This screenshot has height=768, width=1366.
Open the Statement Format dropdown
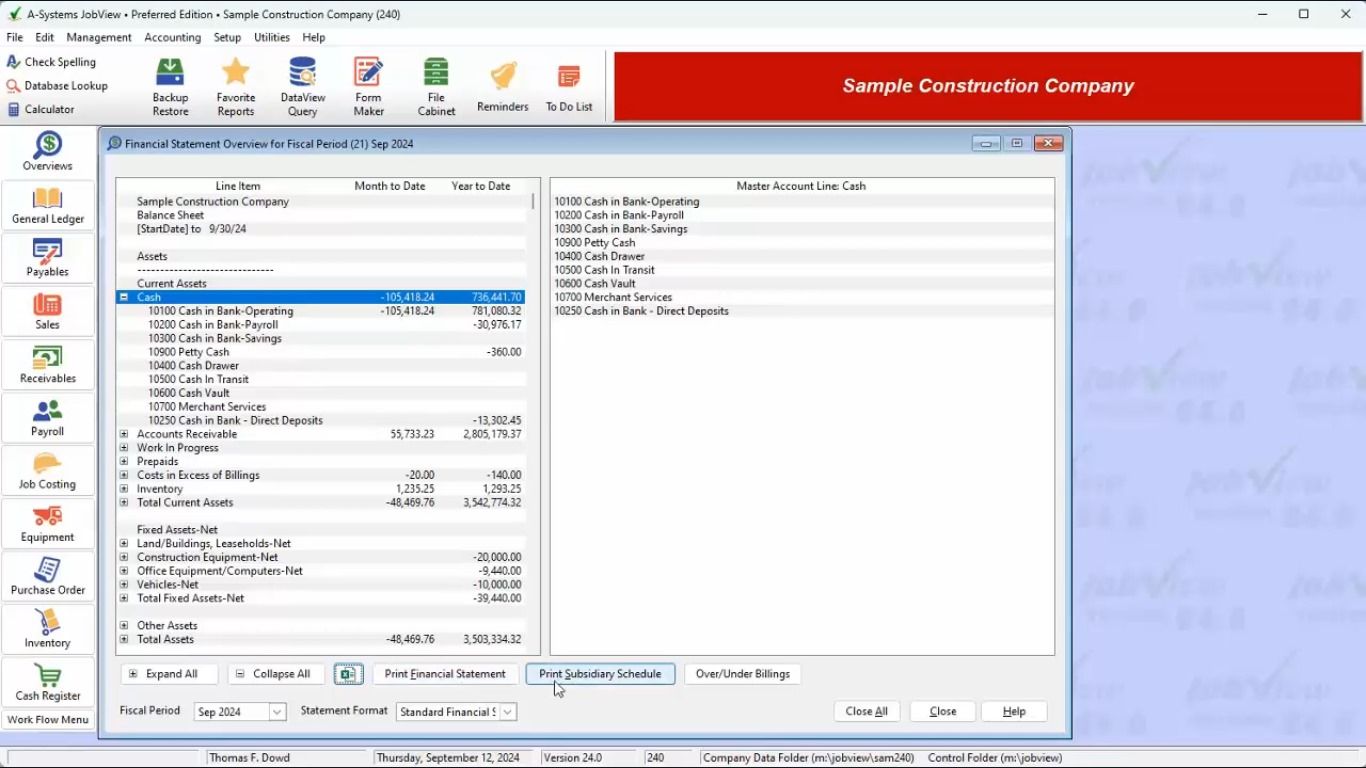pos(508,712)
